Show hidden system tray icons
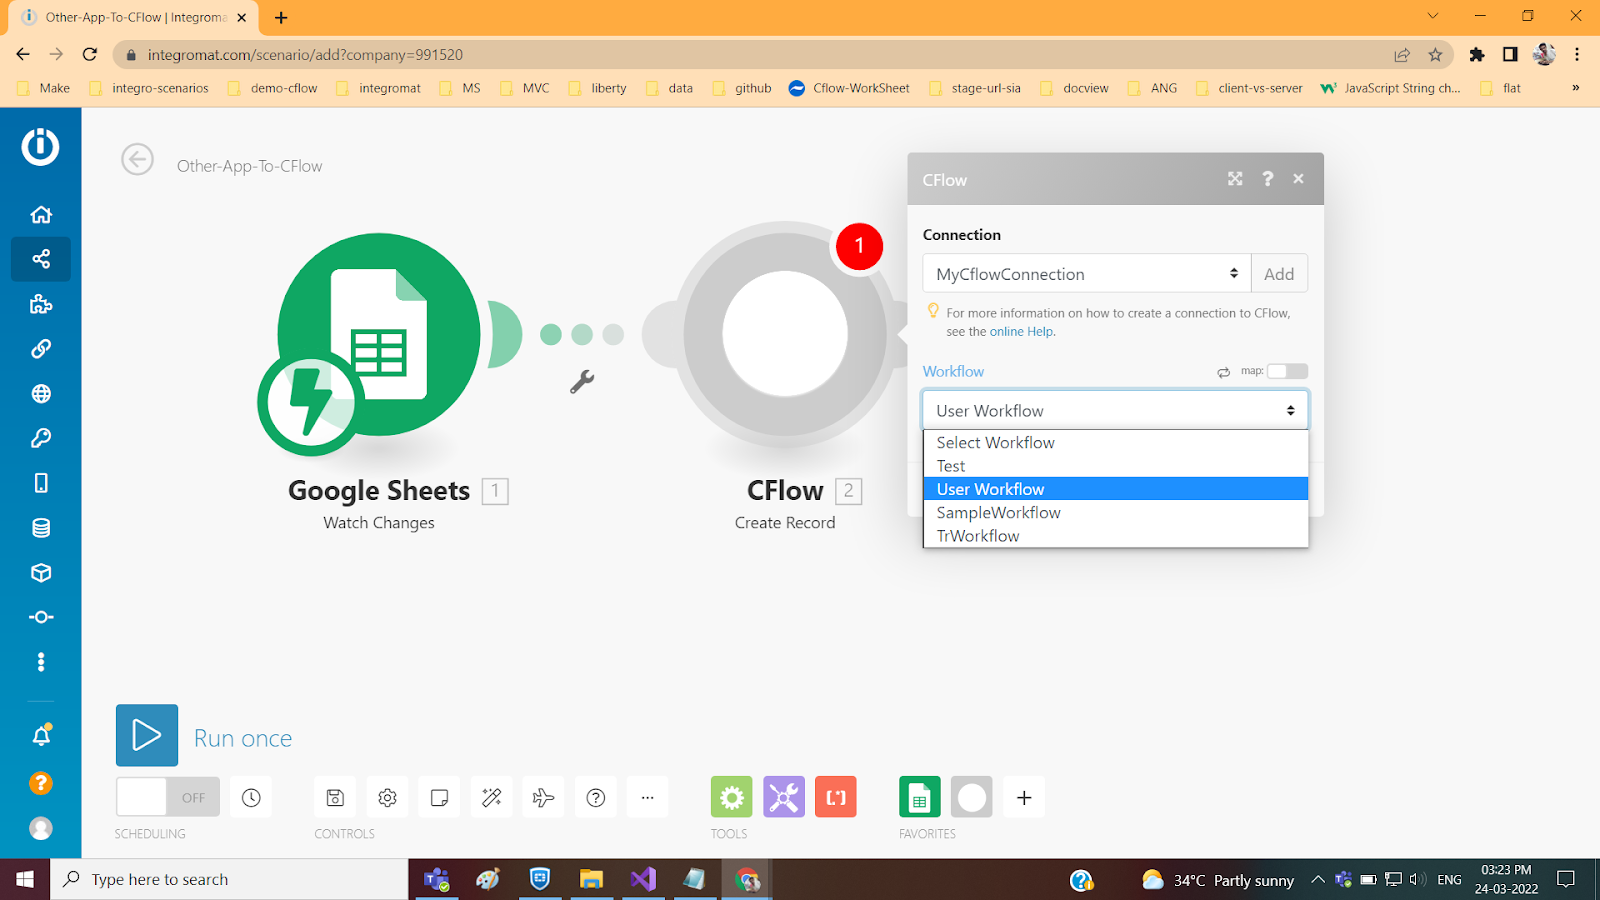Image resolution: width=1600 pixels, height=900 pixels. pos(1318,879)
